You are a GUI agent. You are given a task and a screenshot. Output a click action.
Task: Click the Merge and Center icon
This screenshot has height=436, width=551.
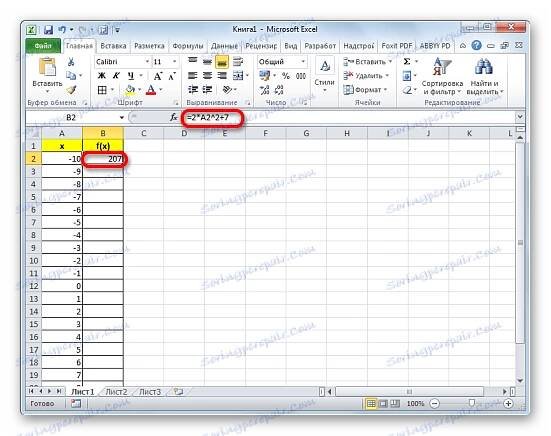click(x=238, y=76)
